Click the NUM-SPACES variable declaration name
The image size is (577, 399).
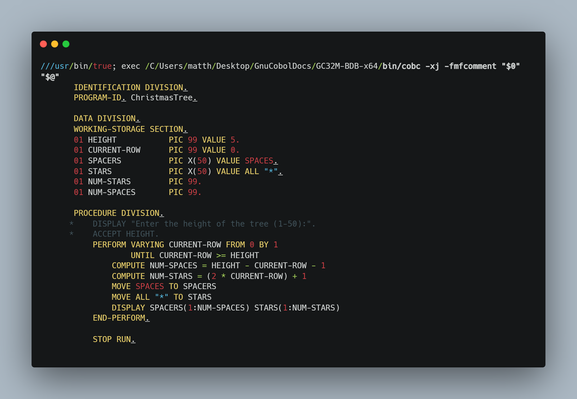[x=111, y=192]
